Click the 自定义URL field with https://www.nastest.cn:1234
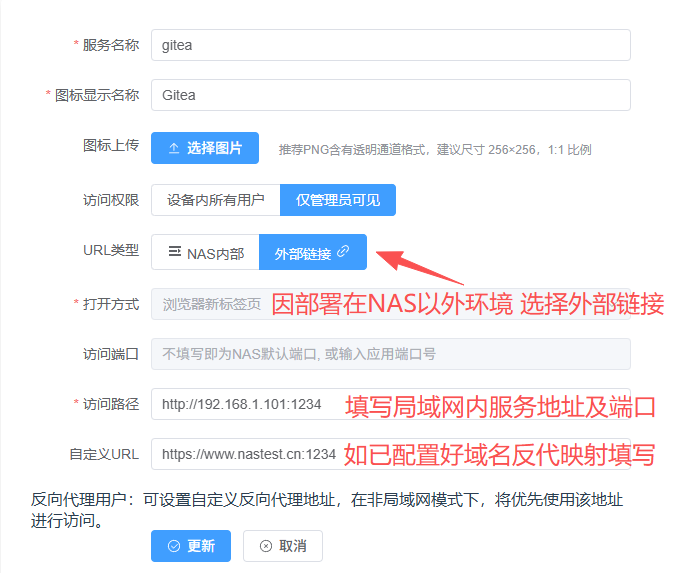 point(391,454)
